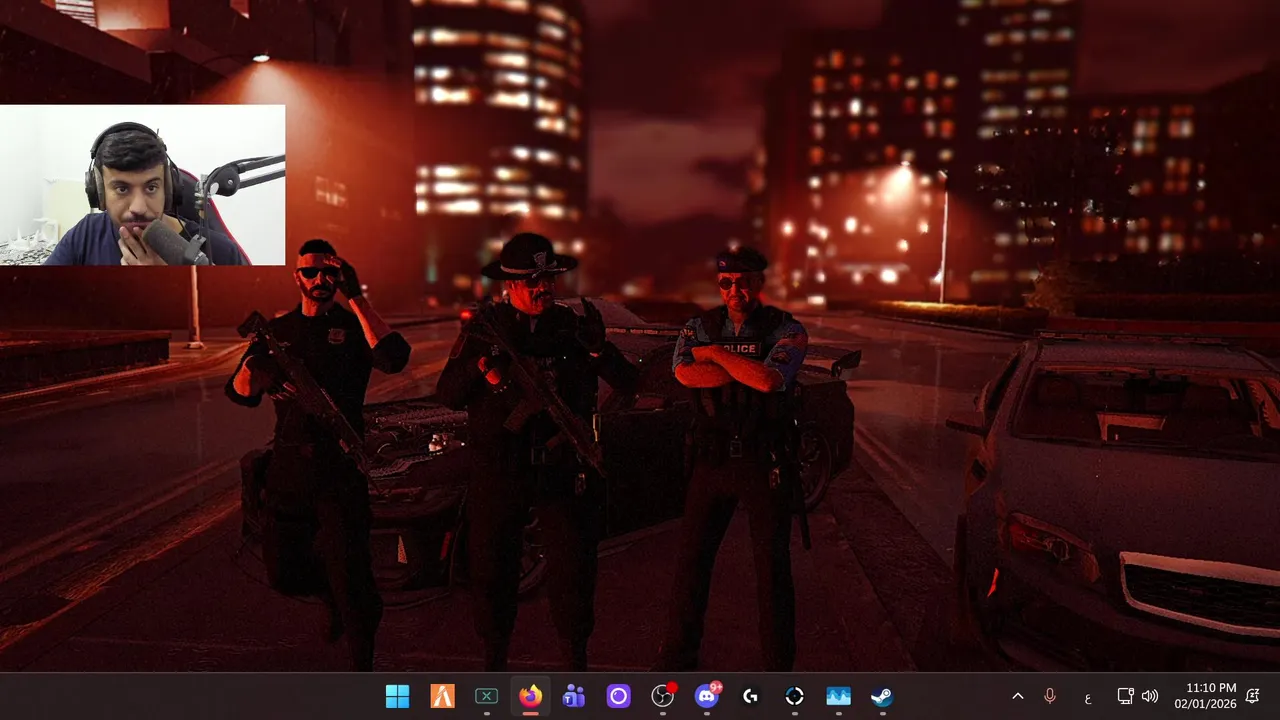This screenshot has width=1280, height=720.
Task: Open the notifications bell icon
Action: [x=1253, y=696]
